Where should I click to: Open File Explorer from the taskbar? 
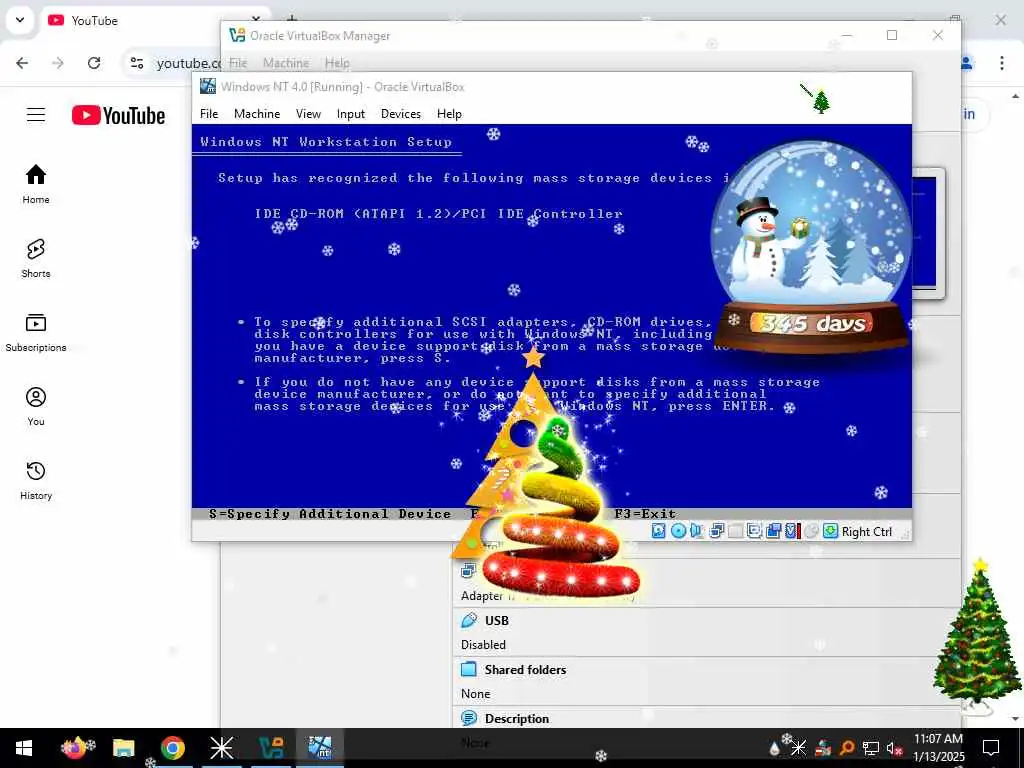coord(123,748)
